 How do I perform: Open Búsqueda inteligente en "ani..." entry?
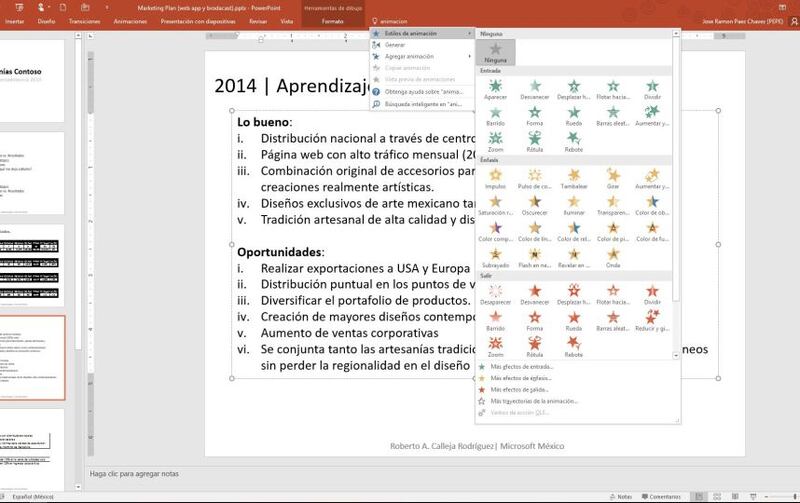tap(422, 104)
